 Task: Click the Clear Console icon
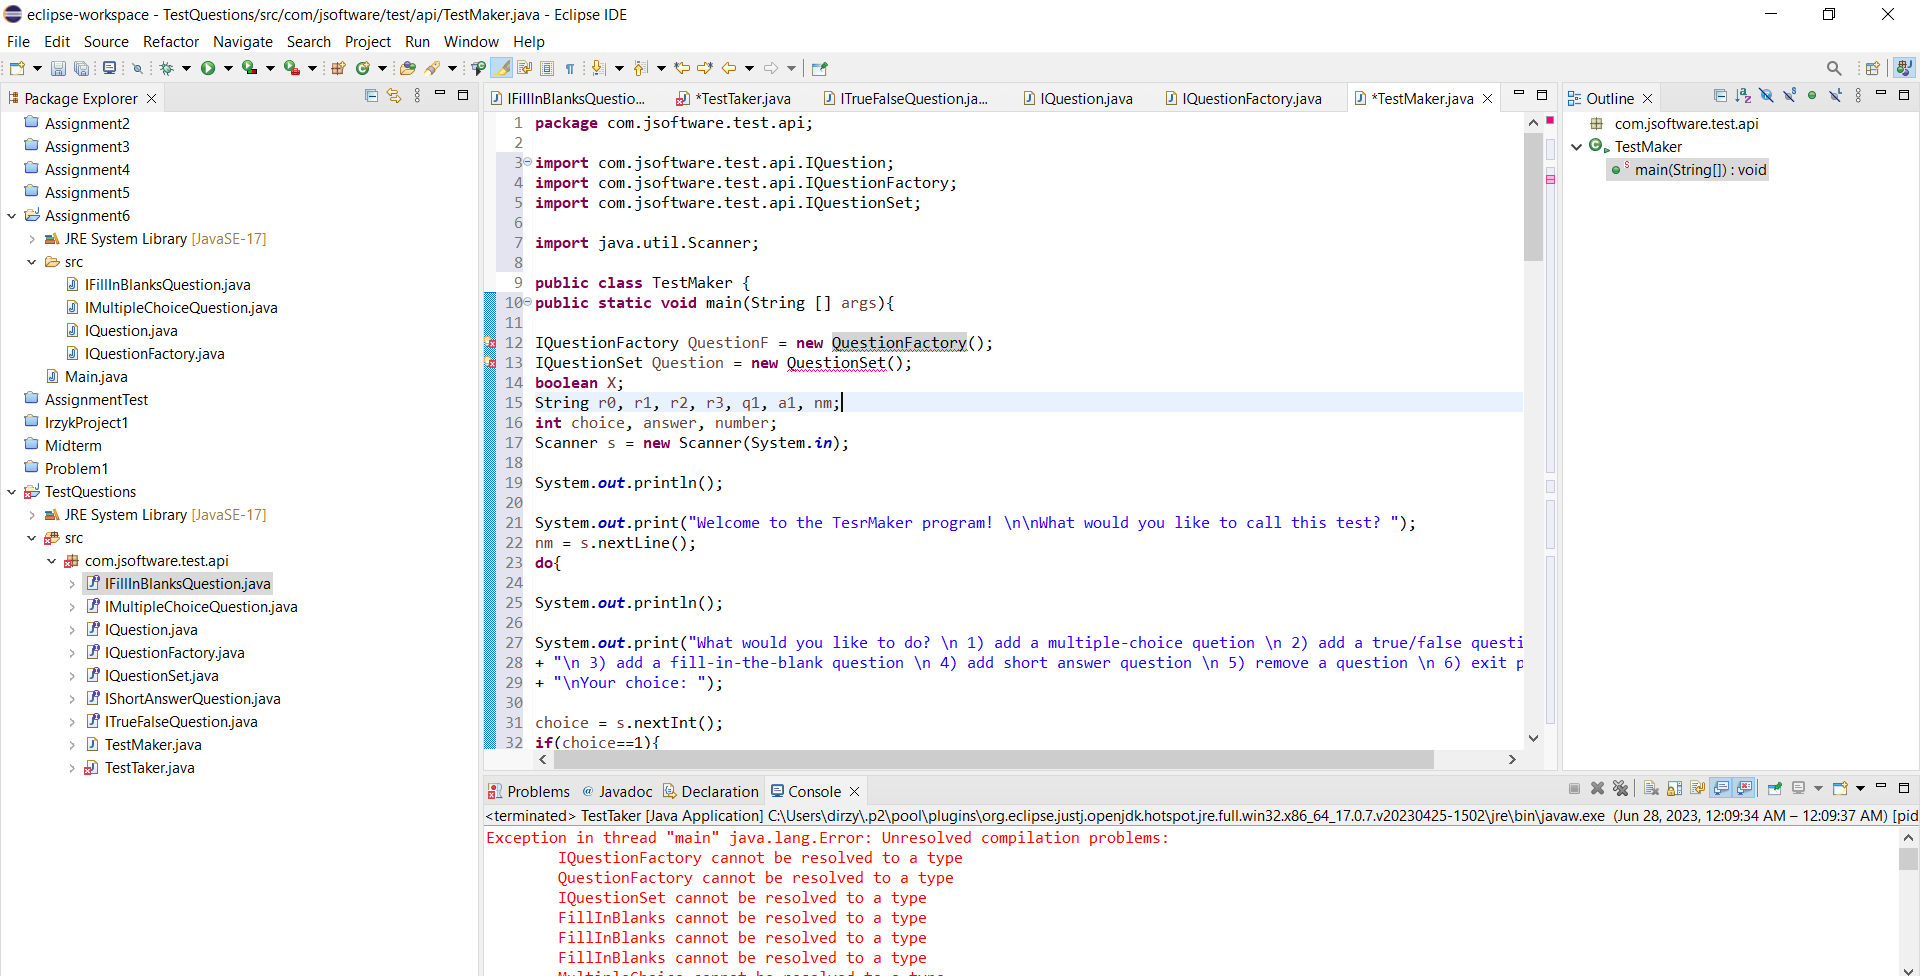[1651, 788]
